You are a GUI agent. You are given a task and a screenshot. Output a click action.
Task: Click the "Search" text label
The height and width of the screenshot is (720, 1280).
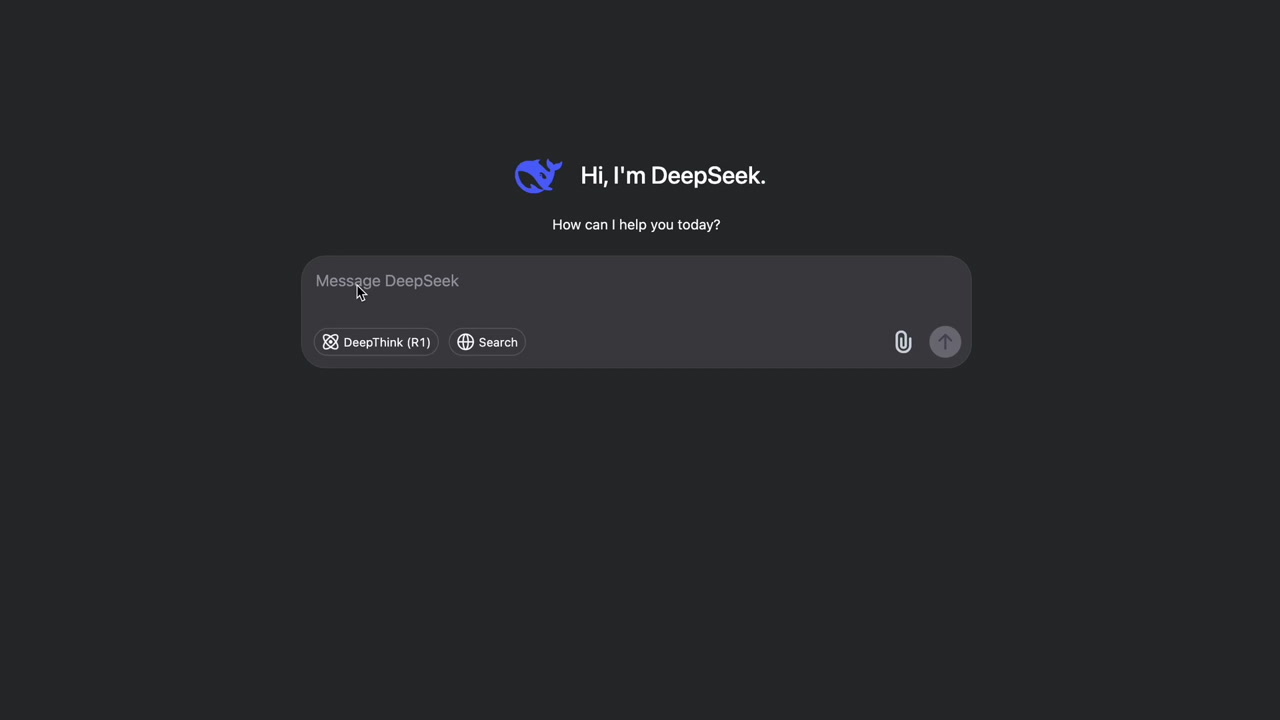click(x=498, y=342)
